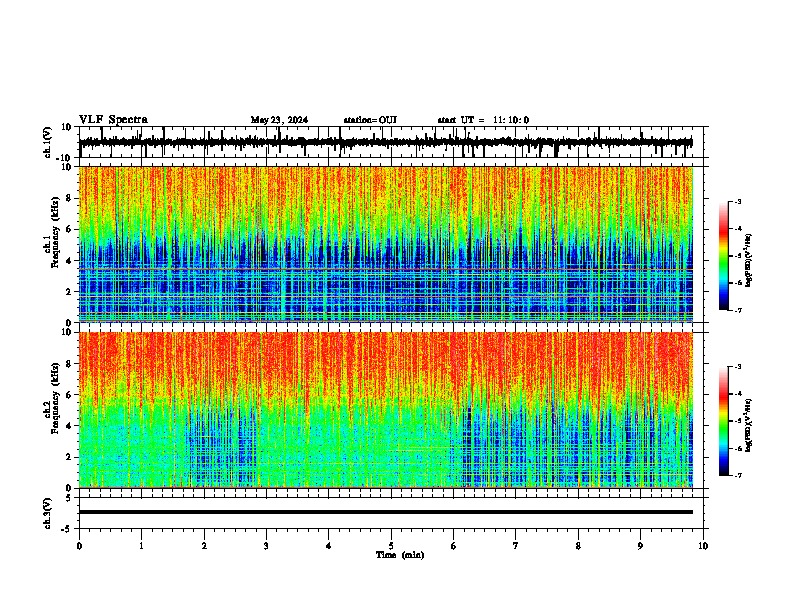Click the ch.2 spectrogram color scale bar
The width and height of the screenshot is (792, 612).
724,421
